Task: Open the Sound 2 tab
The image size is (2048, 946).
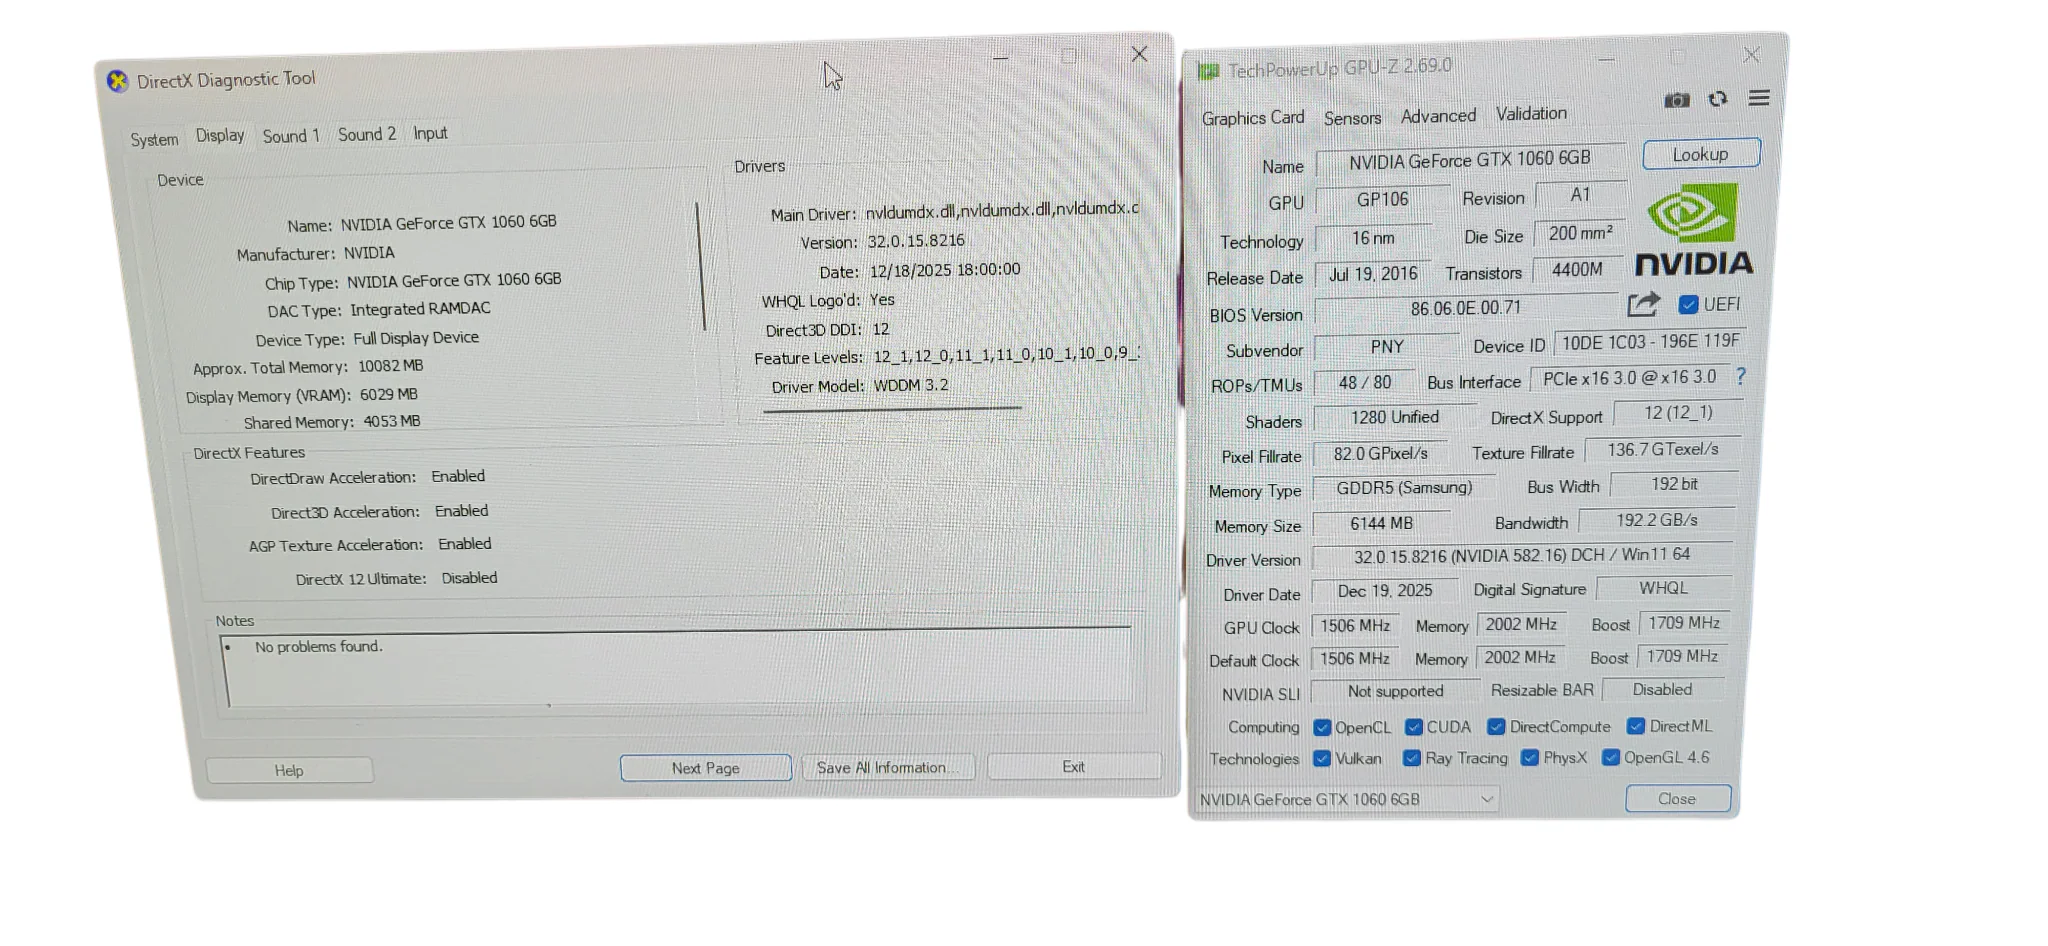Action: [x=367, y=134]
